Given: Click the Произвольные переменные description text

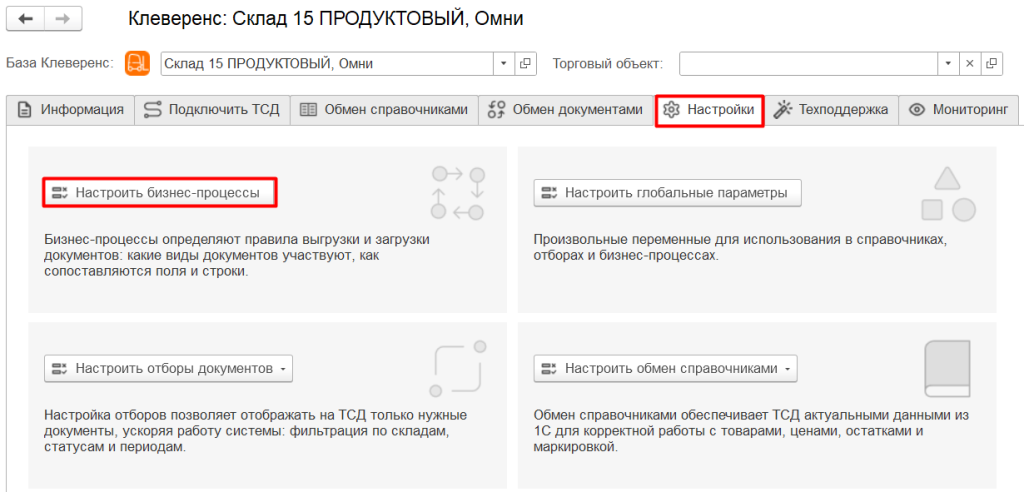Looking at the screenshot, I should click(x=739, y=248).
